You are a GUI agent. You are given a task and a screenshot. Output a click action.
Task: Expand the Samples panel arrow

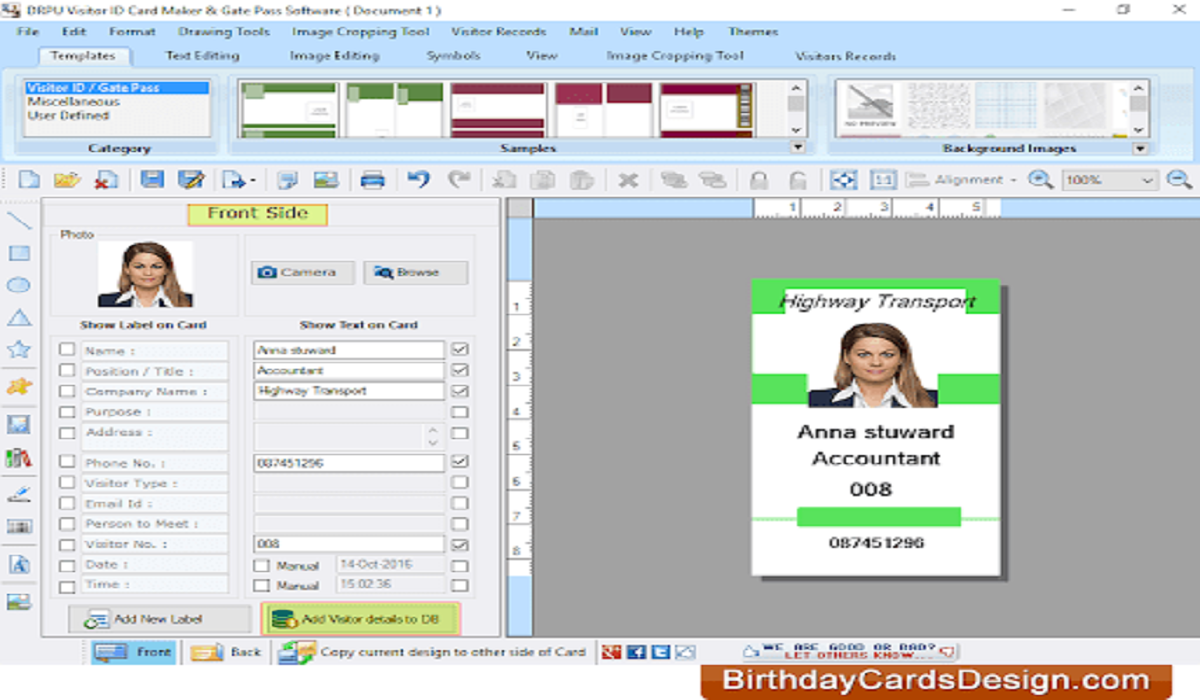pyautogui.click(x=797, y=148)
